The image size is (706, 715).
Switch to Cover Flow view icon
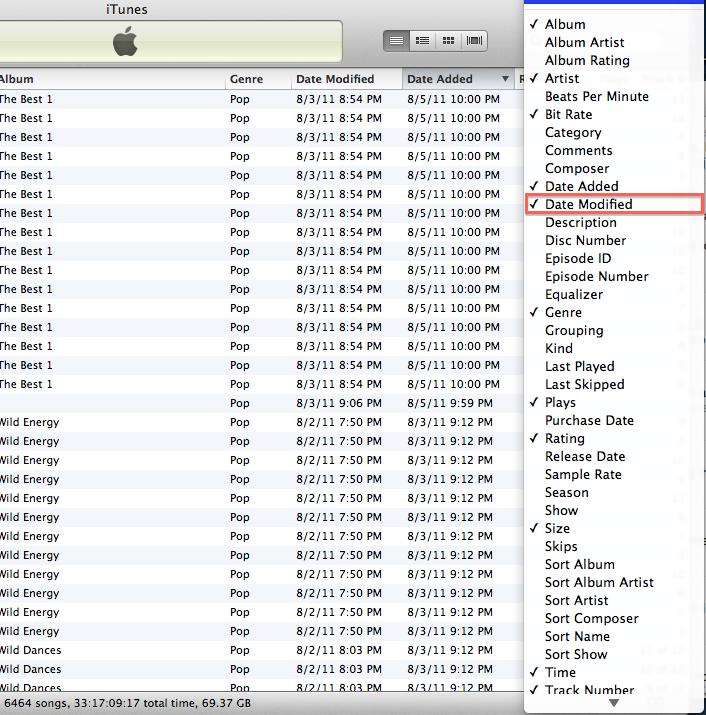(474, 41)
